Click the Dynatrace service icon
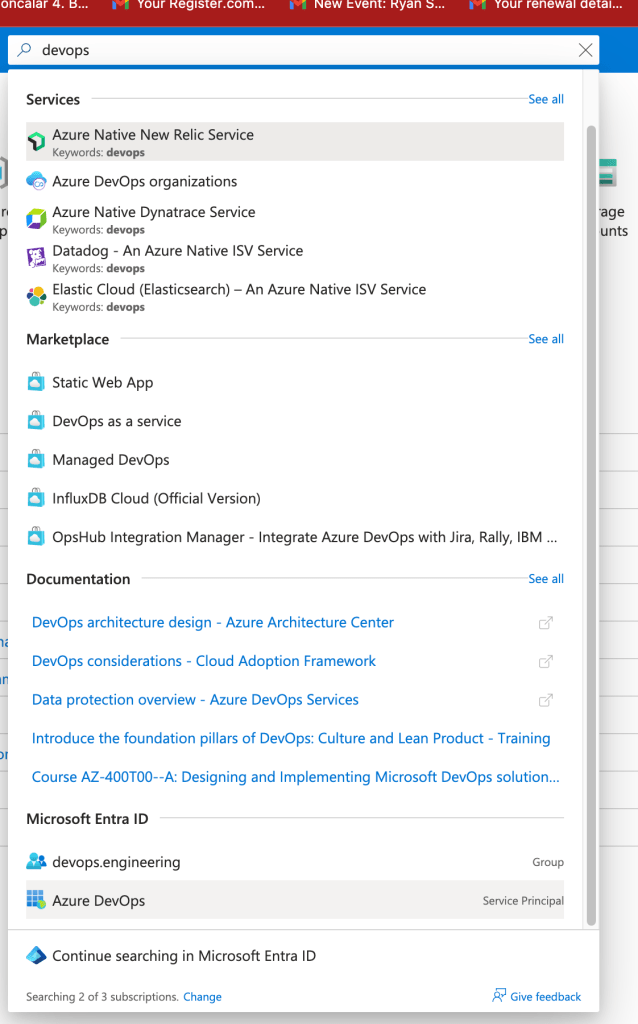This screenshot has width=638, height=1024. pos(37,218)
